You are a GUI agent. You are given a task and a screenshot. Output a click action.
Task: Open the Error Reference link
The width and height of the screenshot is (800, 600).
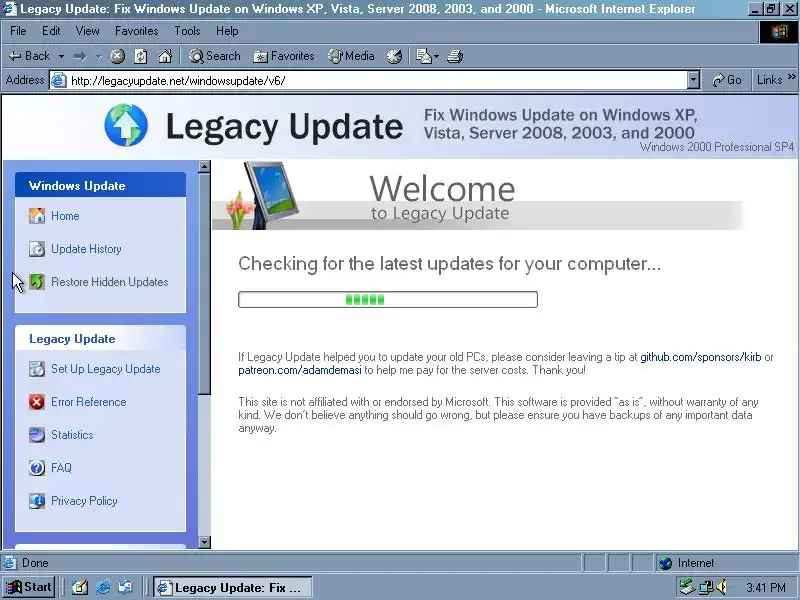coord(89,402)
